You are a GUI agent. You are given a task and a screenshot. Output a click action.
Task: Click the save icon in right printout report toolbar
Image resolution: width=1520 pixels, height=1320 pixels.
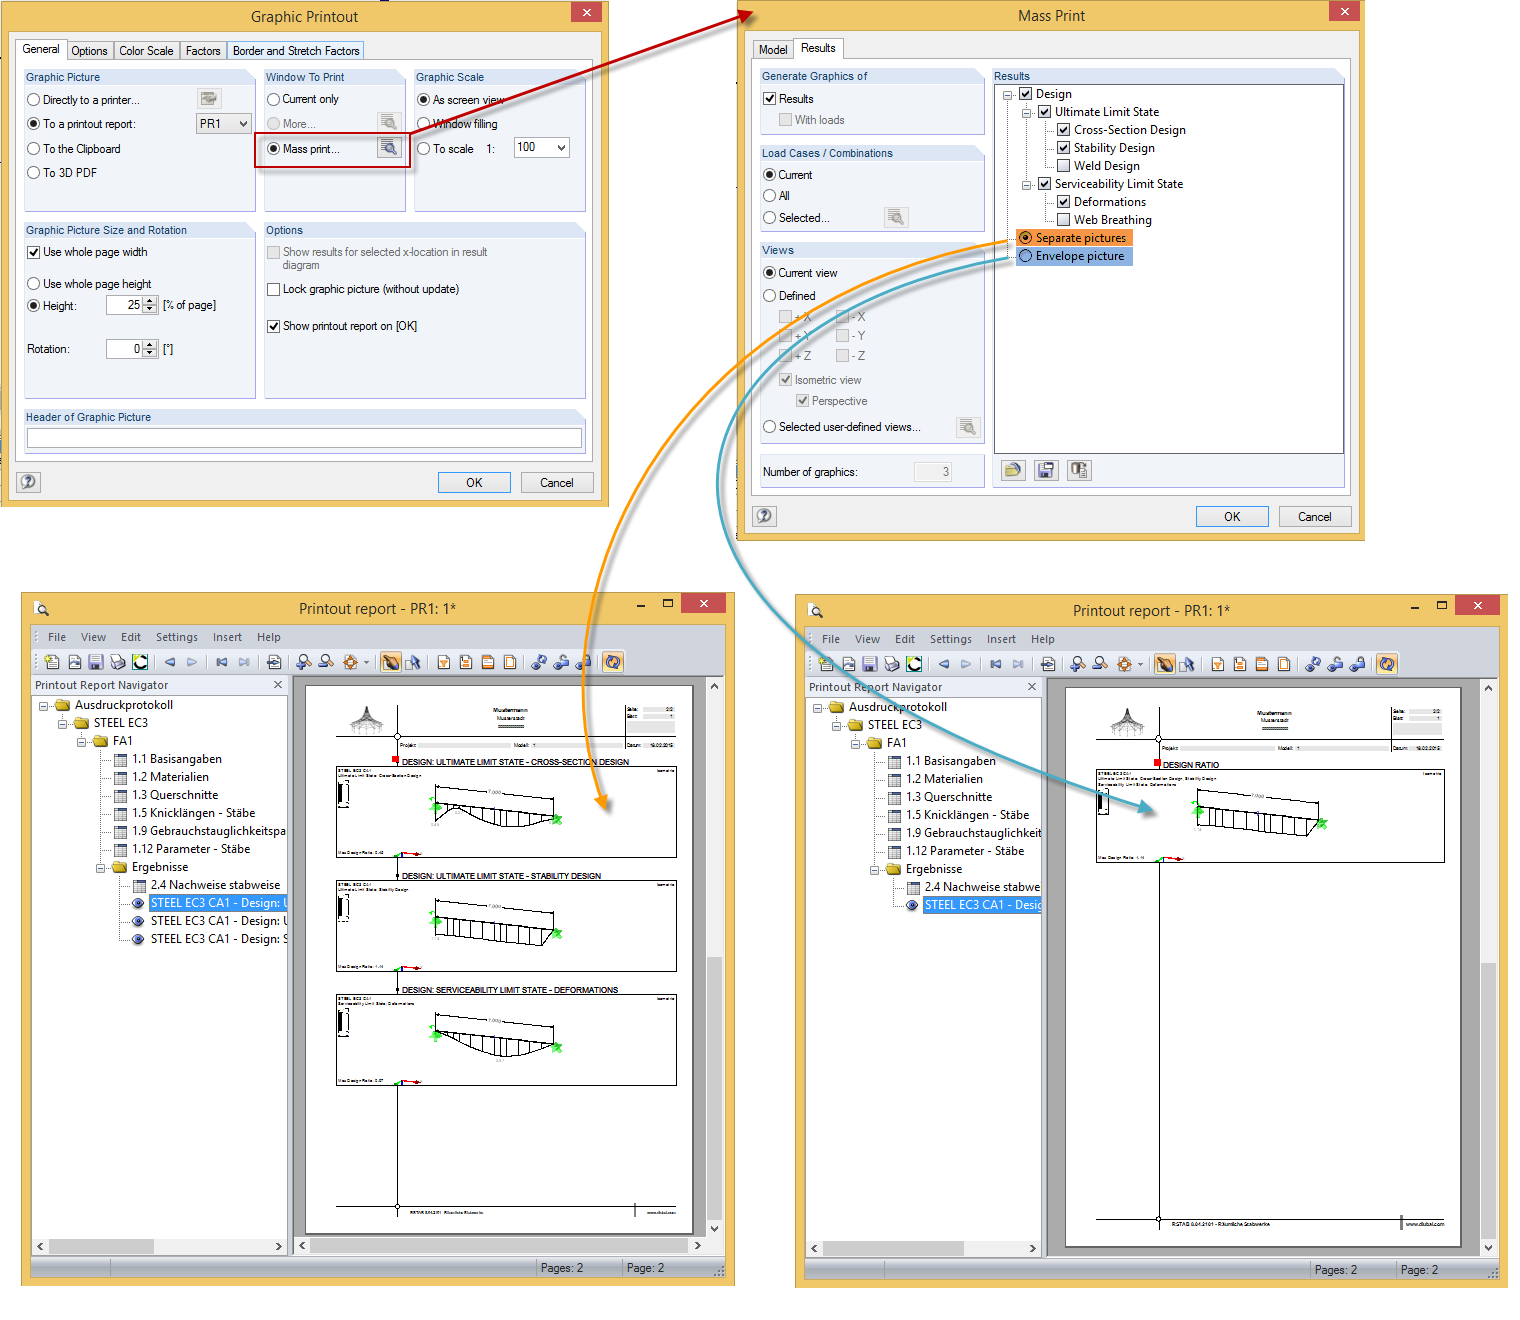pyautogui.click(x=870, y=664)
